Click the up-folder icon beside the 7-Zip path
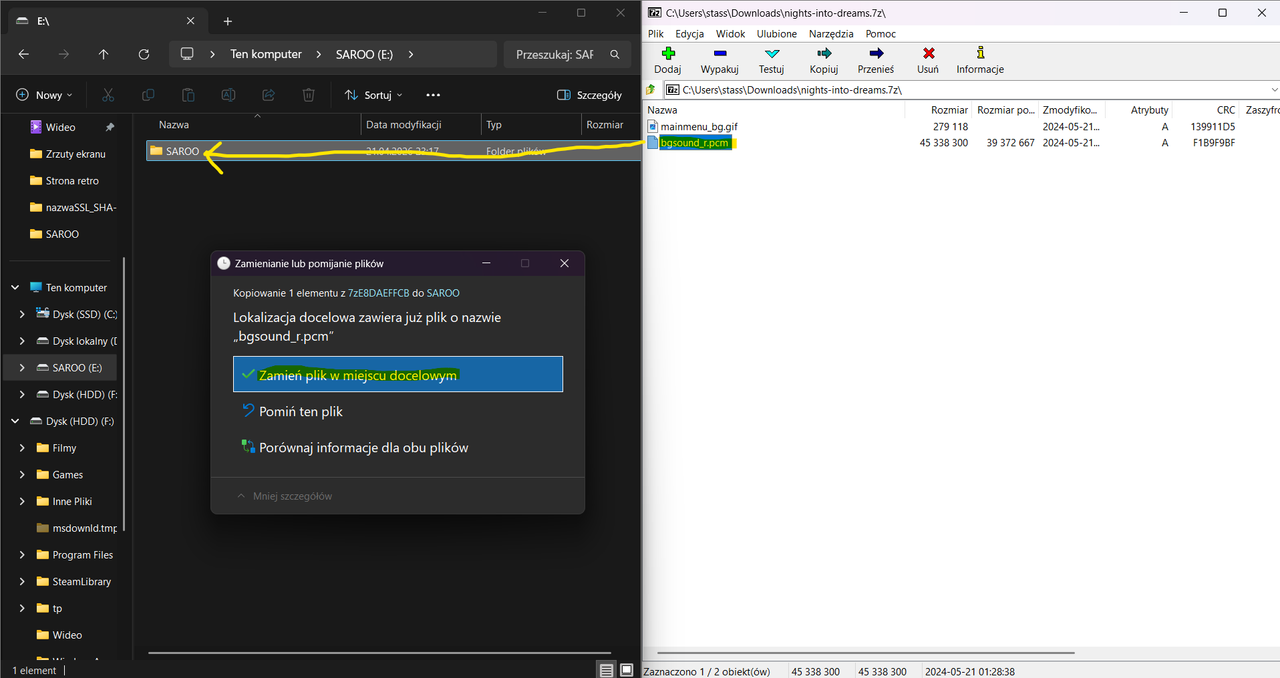This screenshot has width=1280, height=678. click(651, 89)
